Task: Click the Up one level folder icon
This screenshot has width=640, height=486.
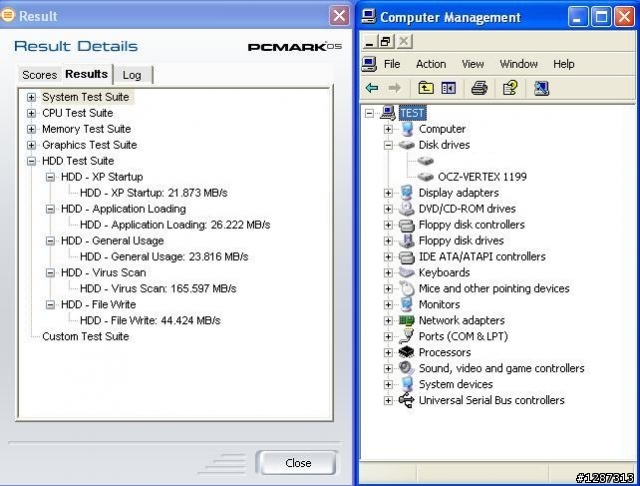Action: (426, 88)
